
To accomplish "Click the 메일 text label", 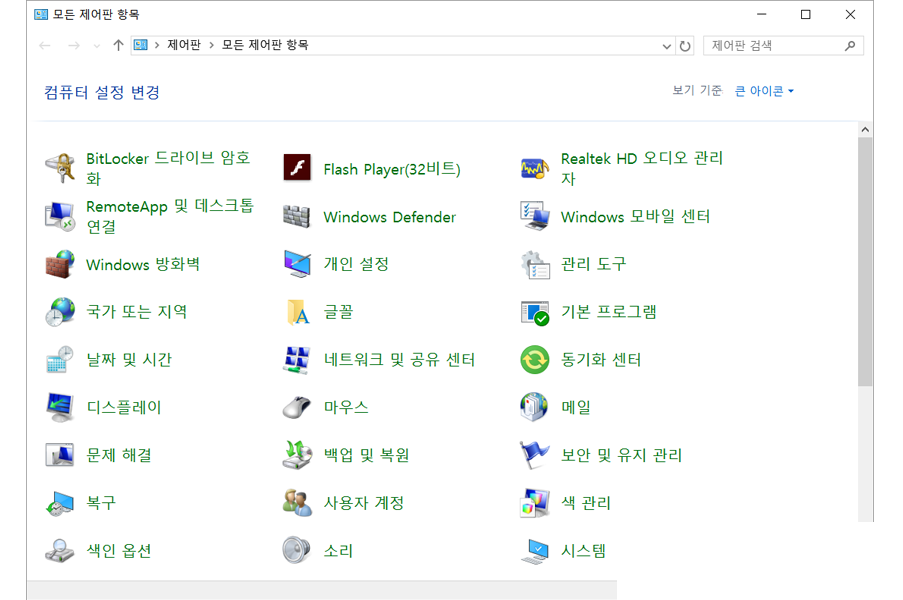I will pyautogui.click(x=576, y=408).
